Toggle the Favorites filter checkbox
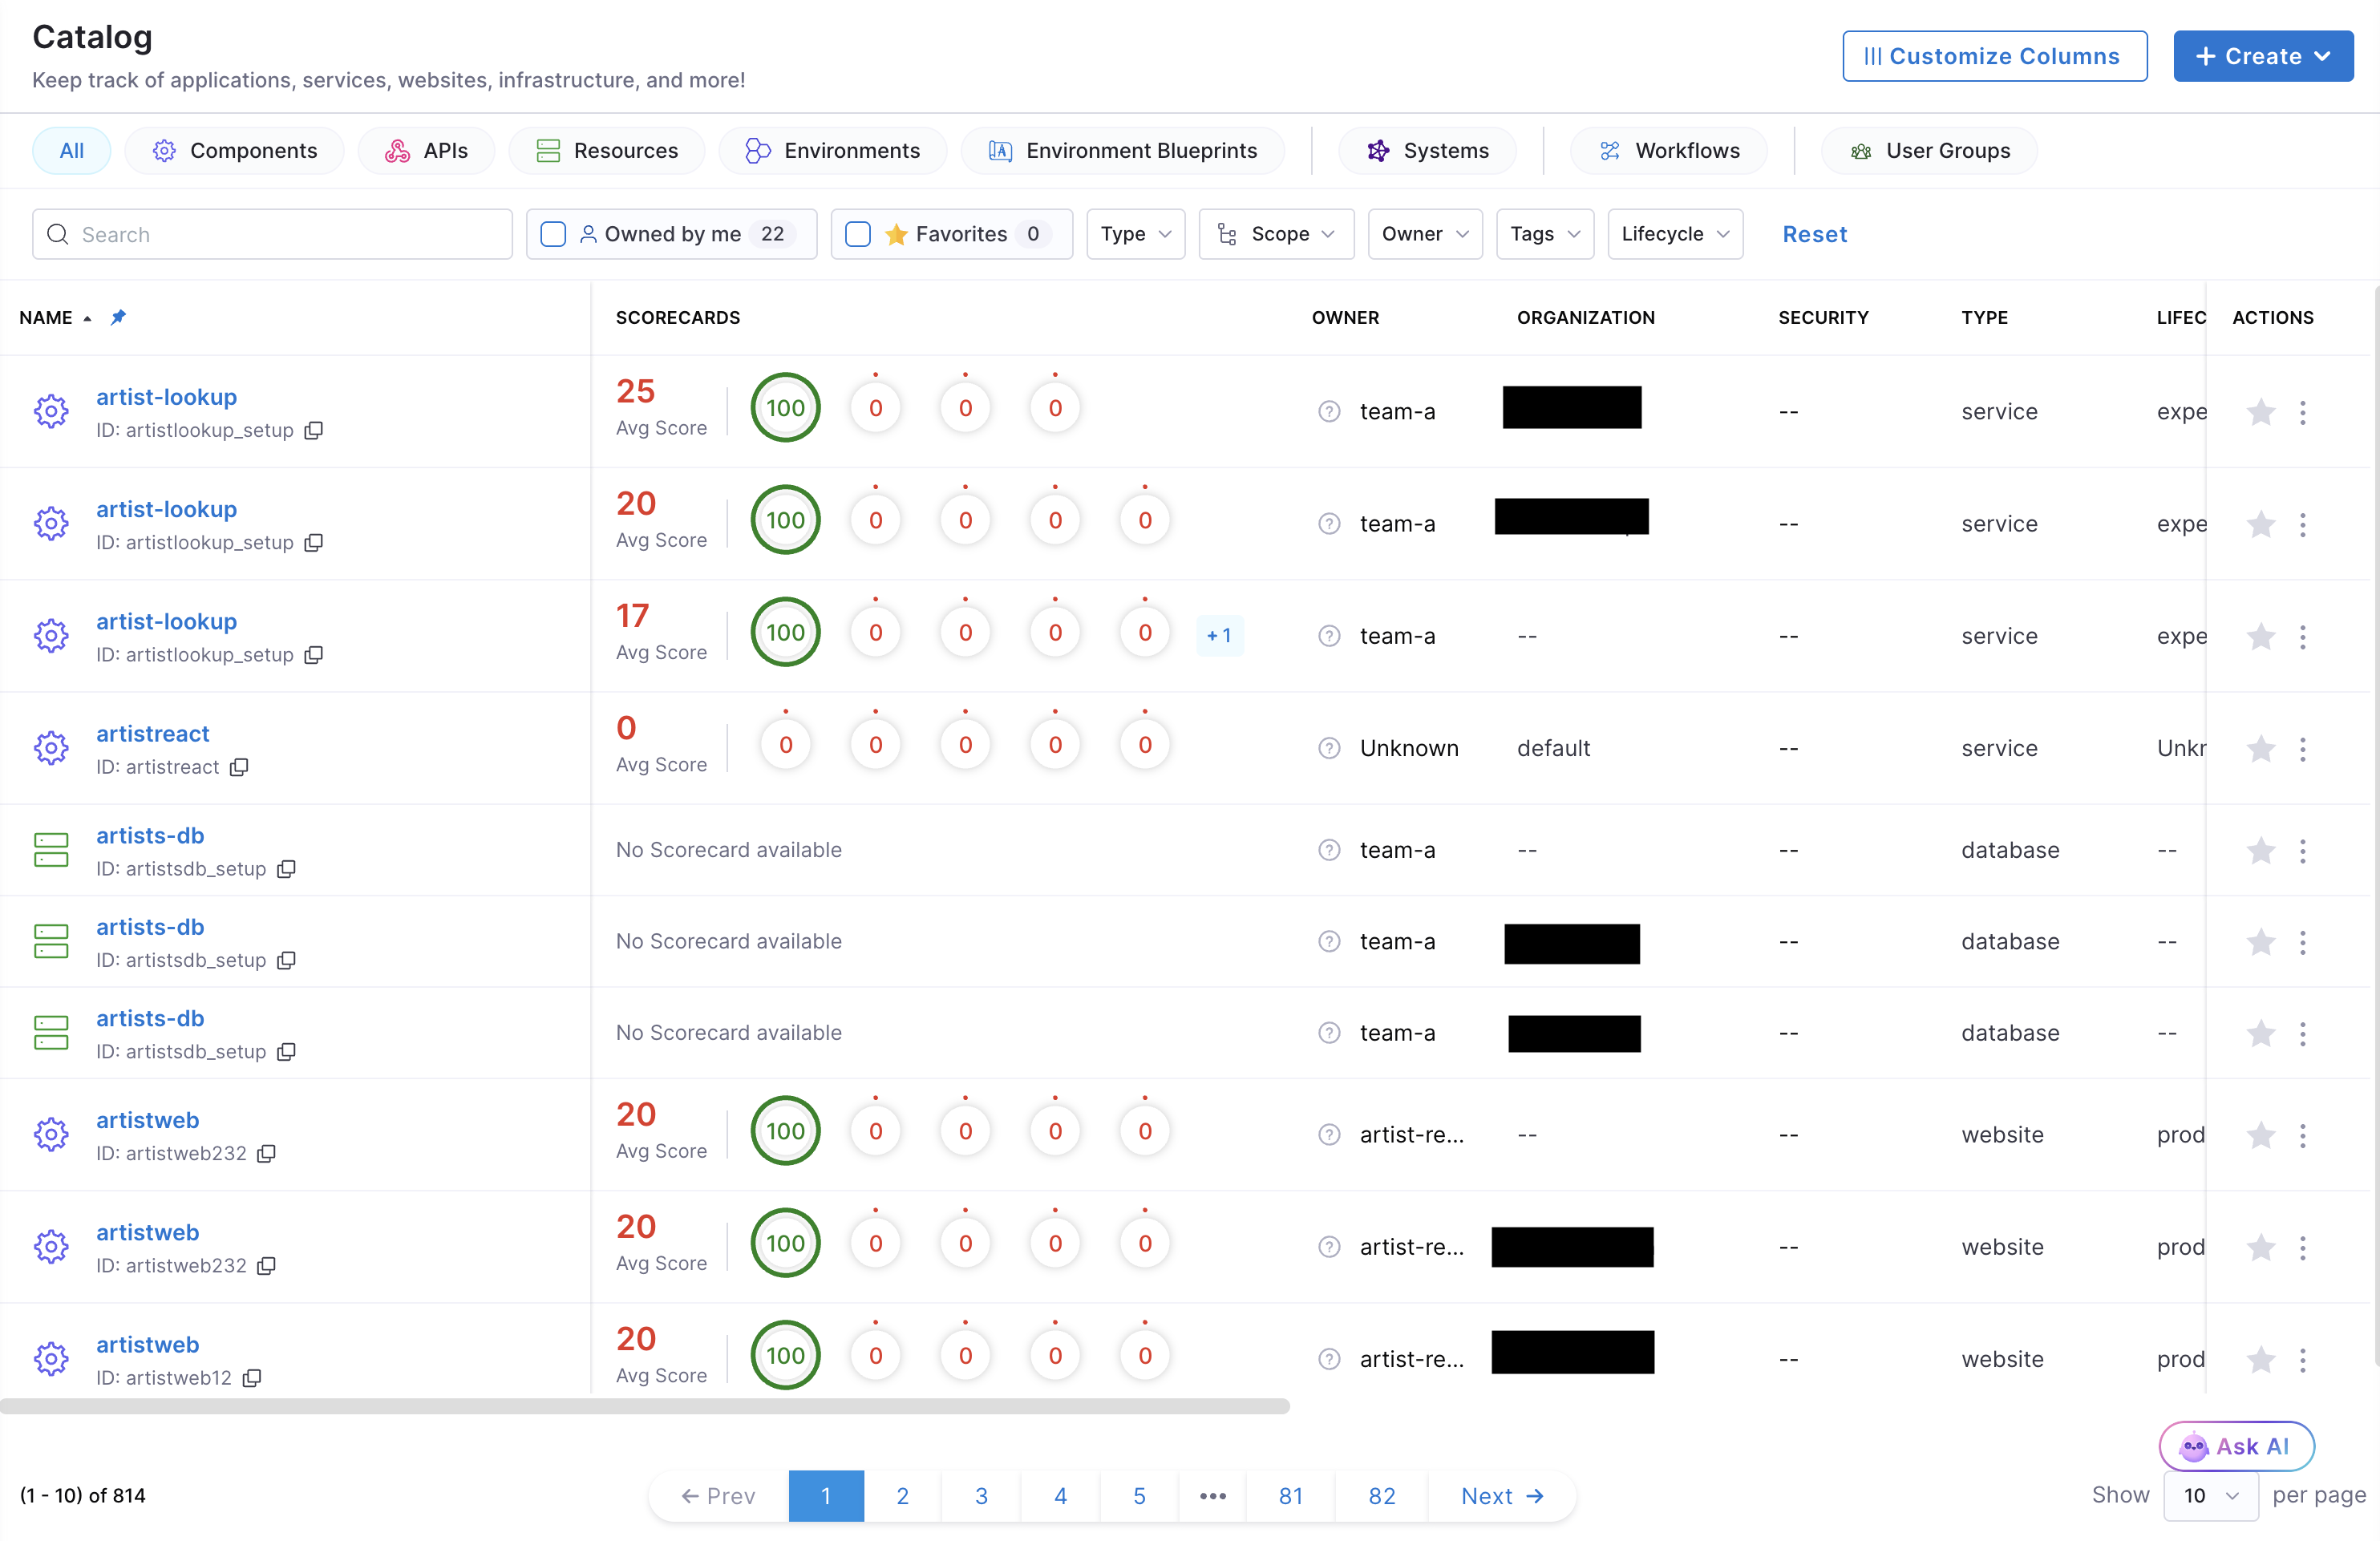 (x=858, y=234)
